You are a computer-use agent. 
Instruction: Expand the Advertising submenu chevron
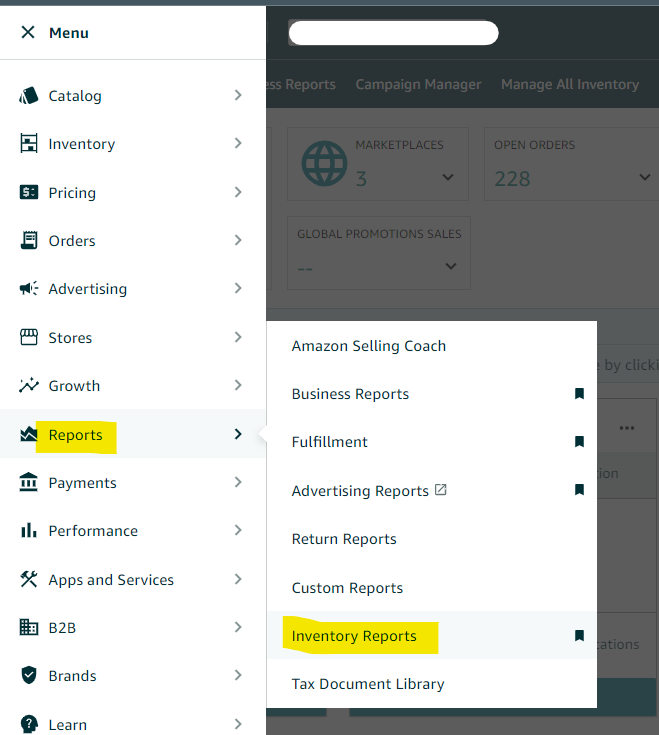(238, 288)
